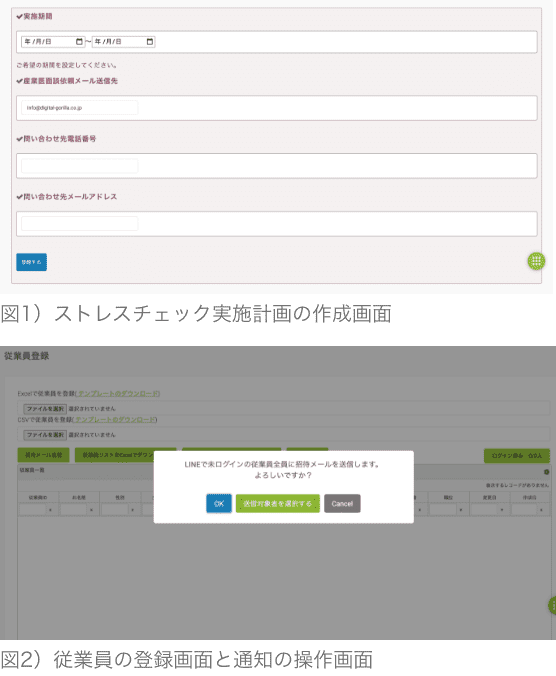Open the 作成日 column filter dropdown

[541, 510]
